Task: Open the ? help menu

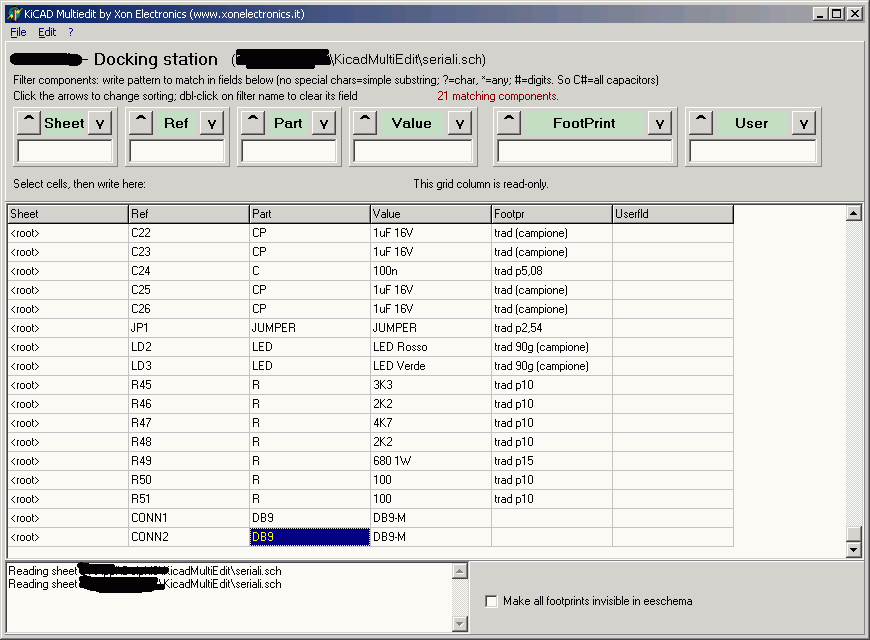Action: pyautogui.click(x=71, y=32)
